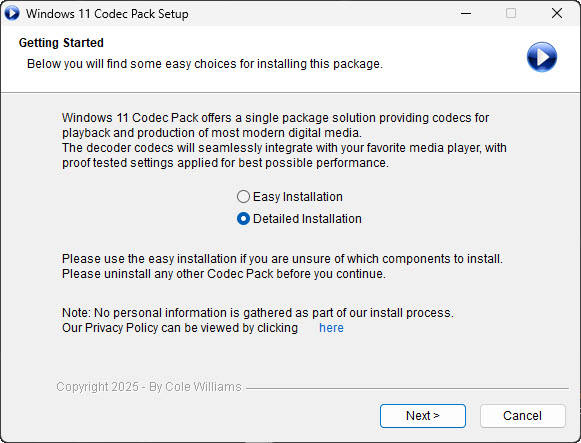Cancel the codec pack installation
This screenshot has height=443, width=581.
point(522,416)
